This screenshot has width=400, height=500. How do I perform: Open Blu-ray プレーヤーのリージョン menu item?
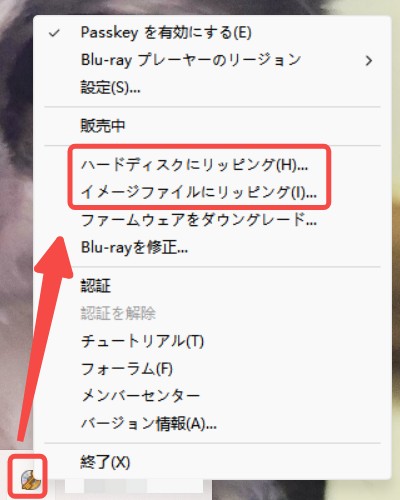pos(191,60)
